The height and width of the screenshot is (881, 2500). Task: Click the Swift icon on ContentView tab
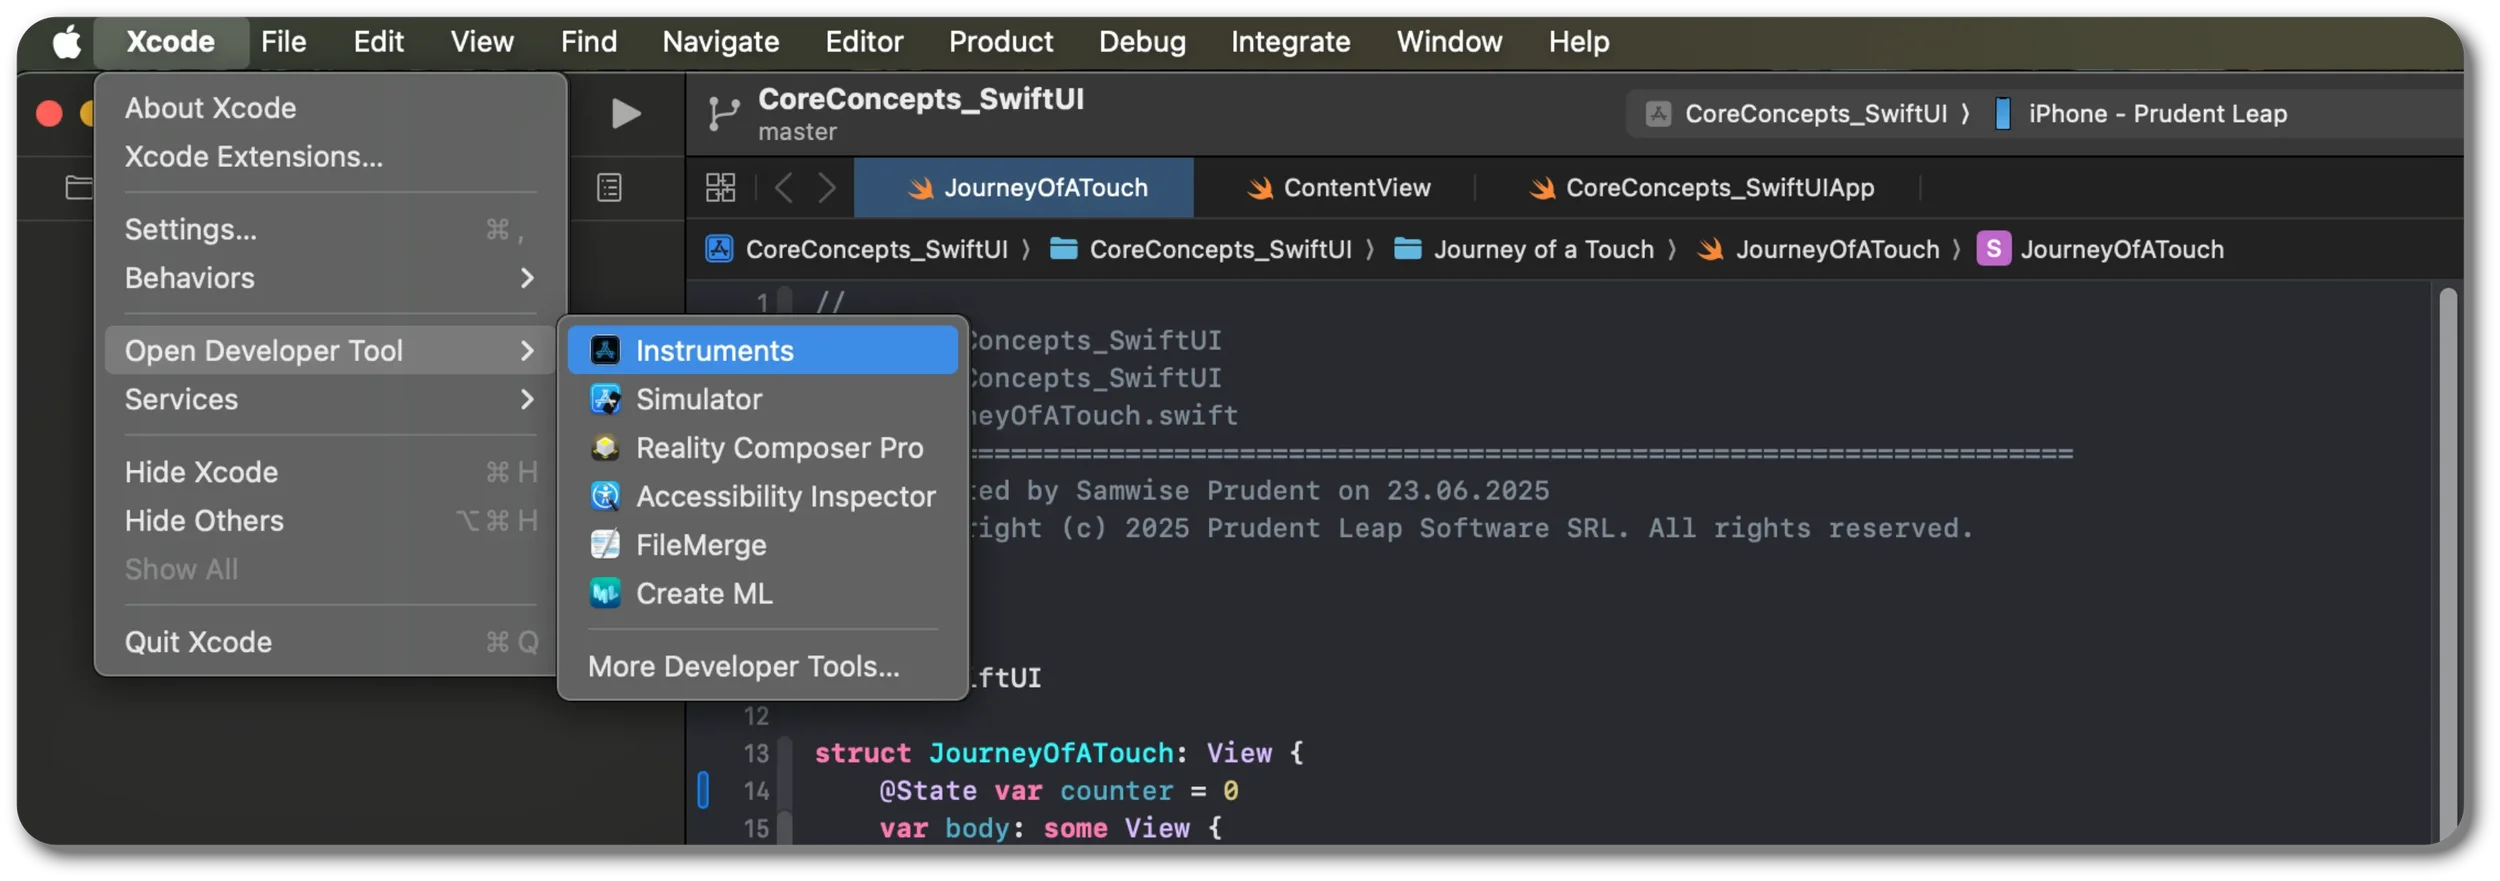click(x=1259, y=188)
